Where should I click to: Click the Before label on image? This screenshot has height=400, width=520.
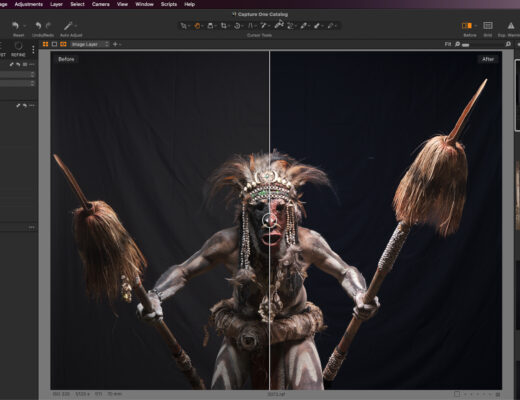[x=66, y=59]
